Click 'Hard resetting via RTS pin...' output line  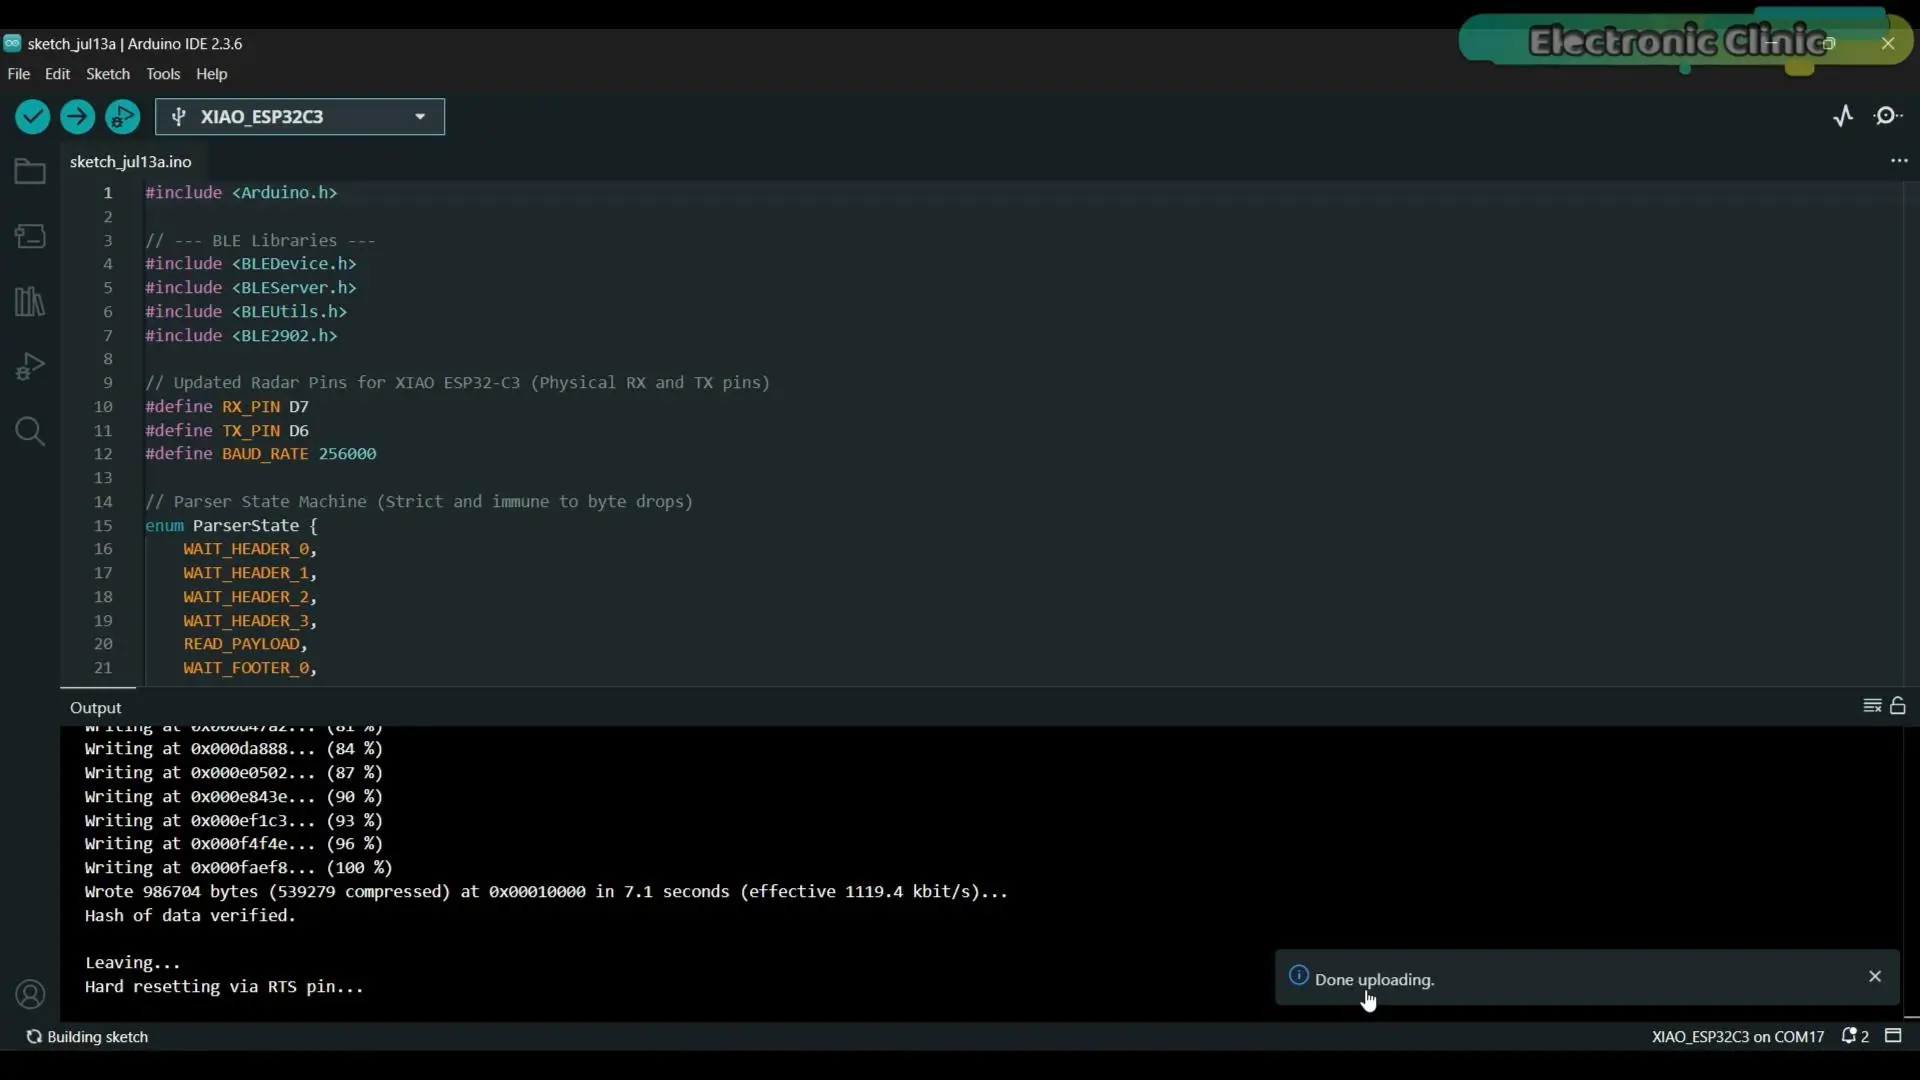click(x=224, y=987)
